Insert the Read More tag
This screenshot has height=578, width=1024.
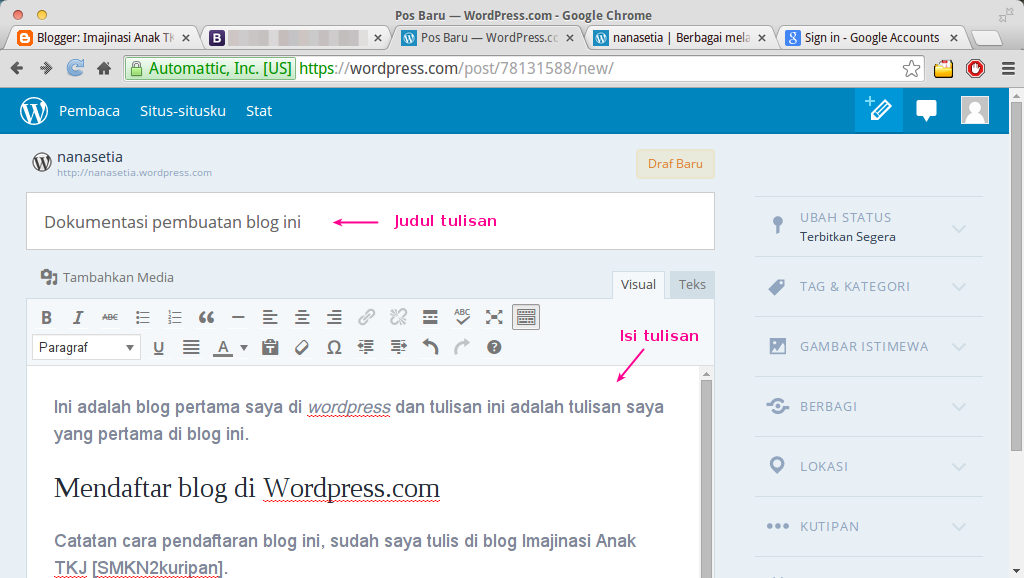[x=430, y=317]
